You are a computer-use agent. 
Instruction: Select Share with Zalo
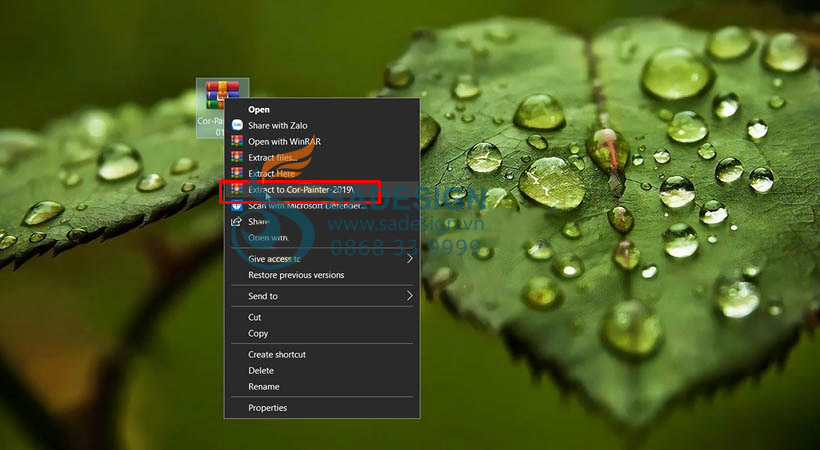(277, 125)
